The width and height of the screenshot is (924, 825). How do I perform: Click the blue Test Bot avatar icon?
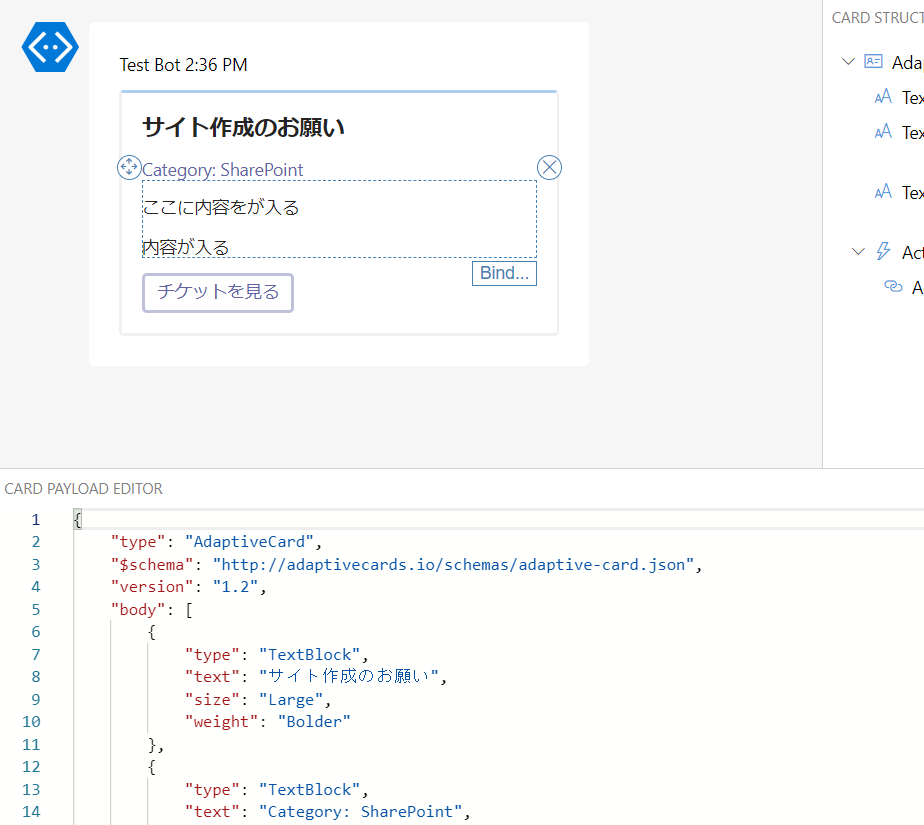(x=50, y=47)
